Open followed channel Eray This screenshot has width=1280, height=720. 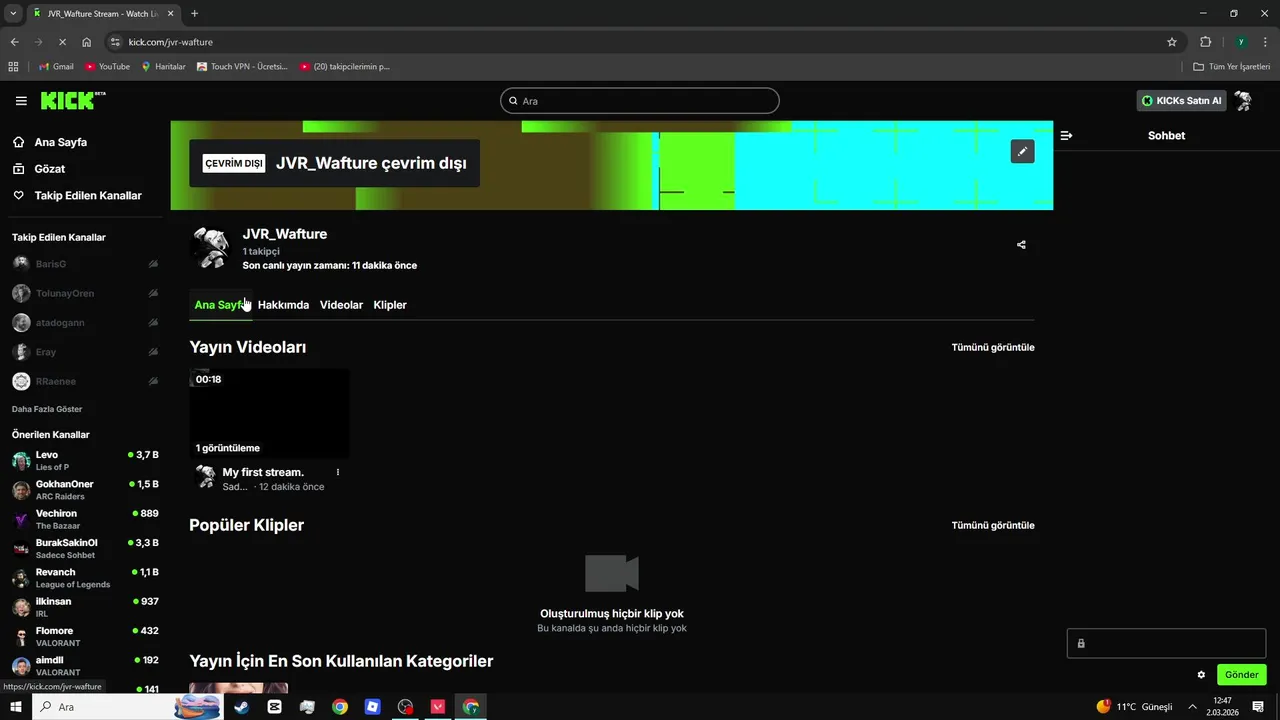point(85,352)
